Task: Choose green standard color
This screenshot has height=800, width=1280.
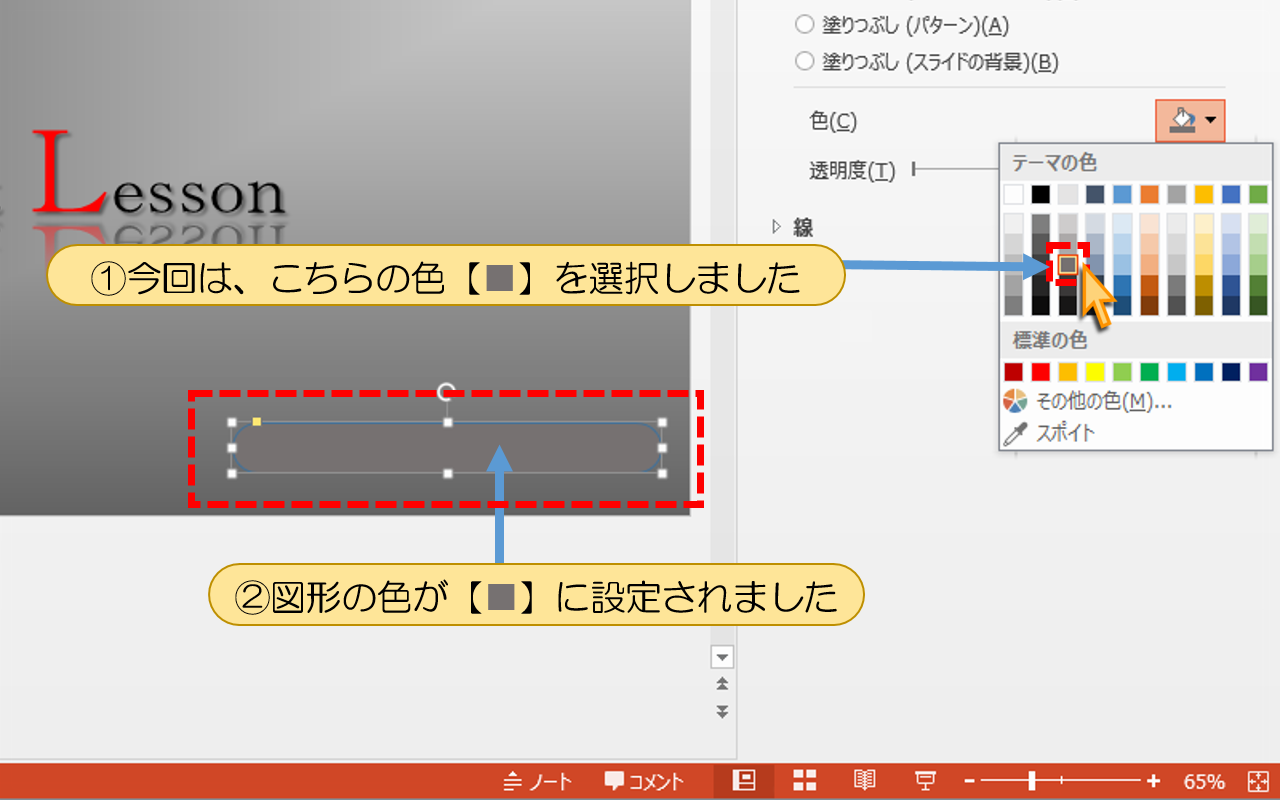Action: coord(1149,372)
